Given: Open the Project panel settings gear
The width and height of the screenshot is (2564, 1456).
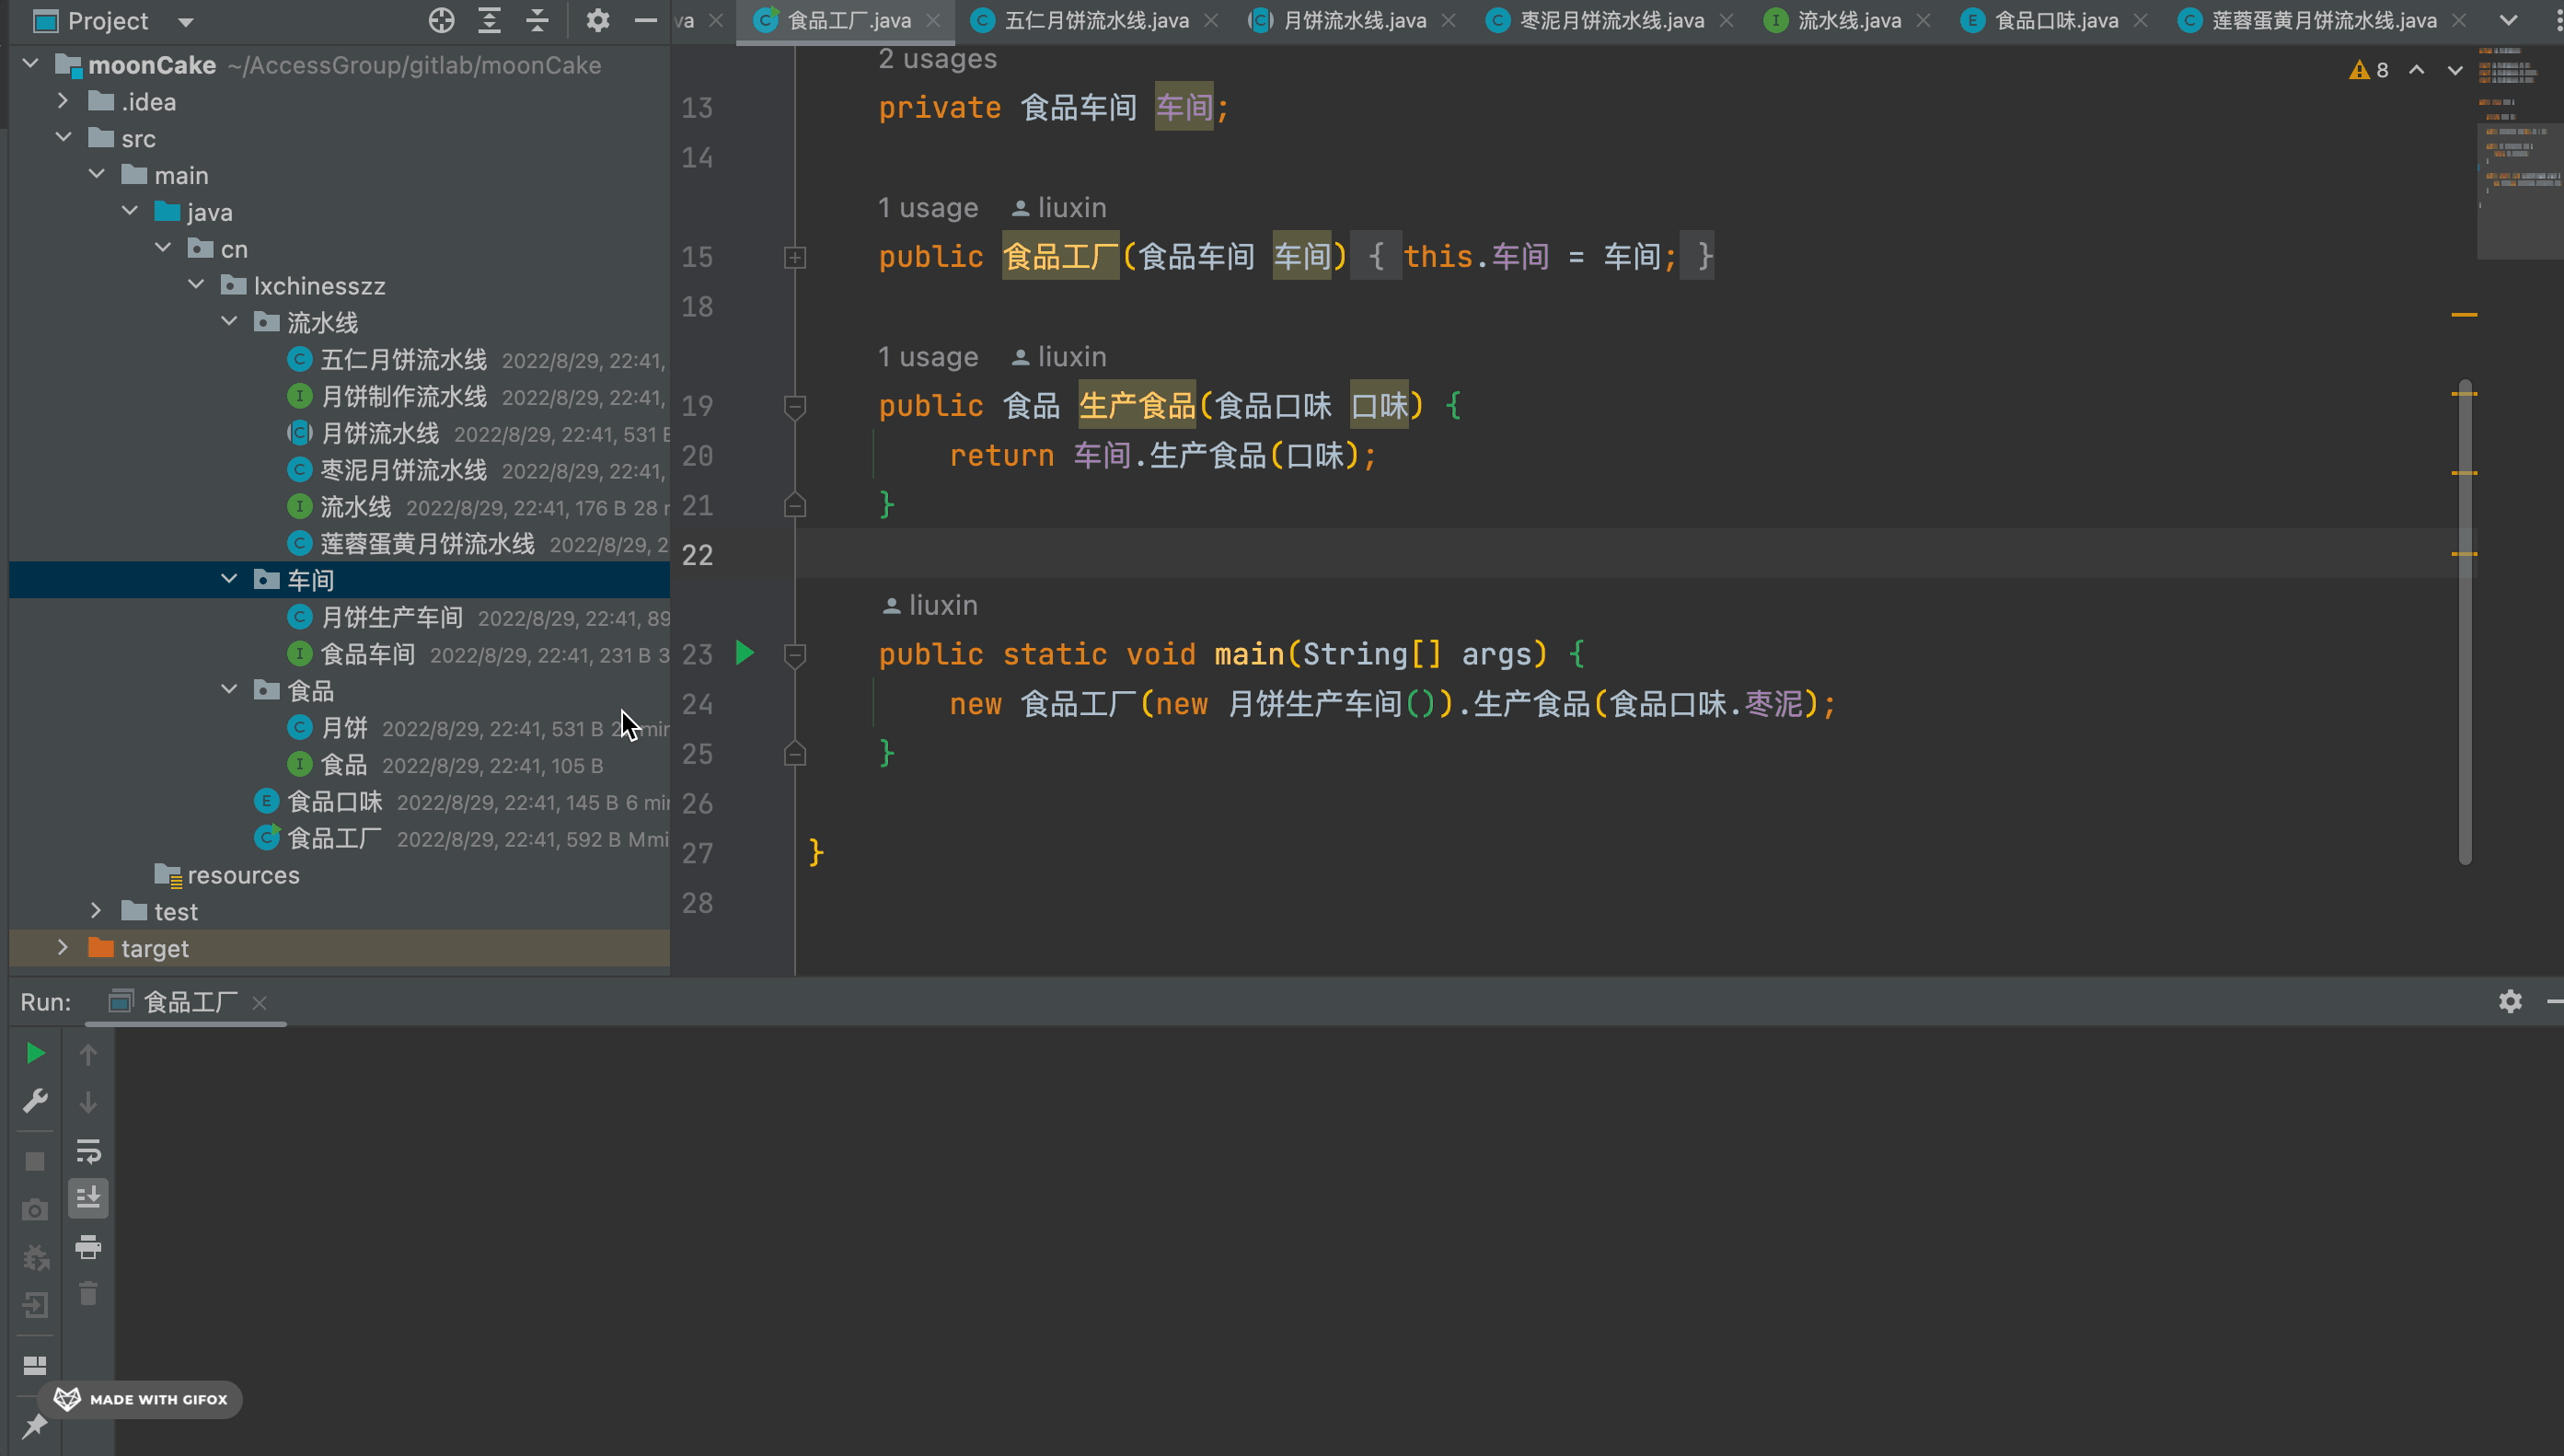Looking at the screenshot, I should (x=598, y=20).
